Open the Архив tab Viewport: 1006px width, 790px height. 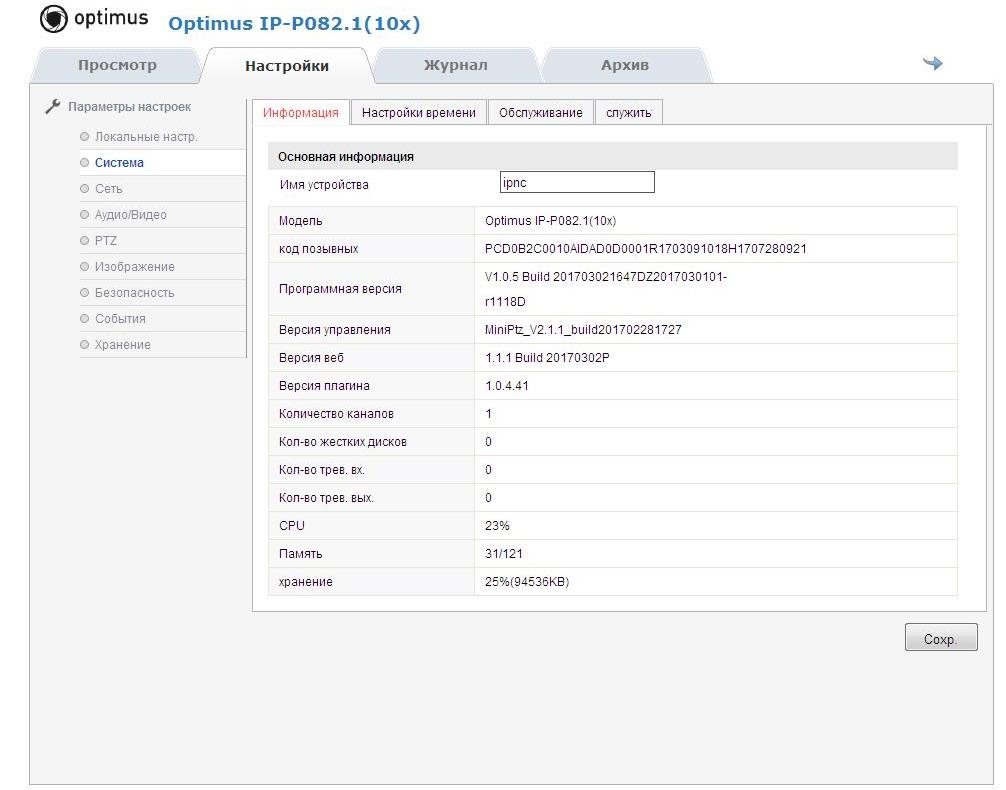click(x=624, y=66)
